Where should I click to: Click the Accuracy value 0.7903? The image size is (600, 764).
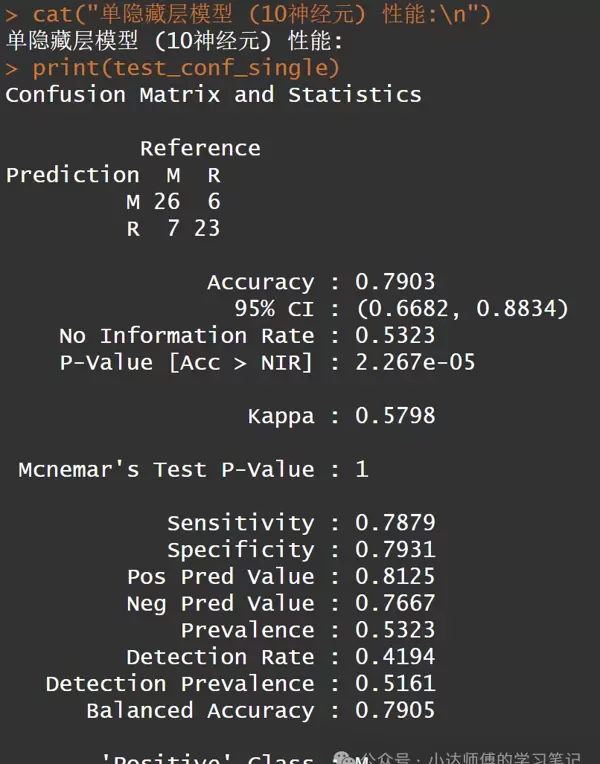click(395, 282)
